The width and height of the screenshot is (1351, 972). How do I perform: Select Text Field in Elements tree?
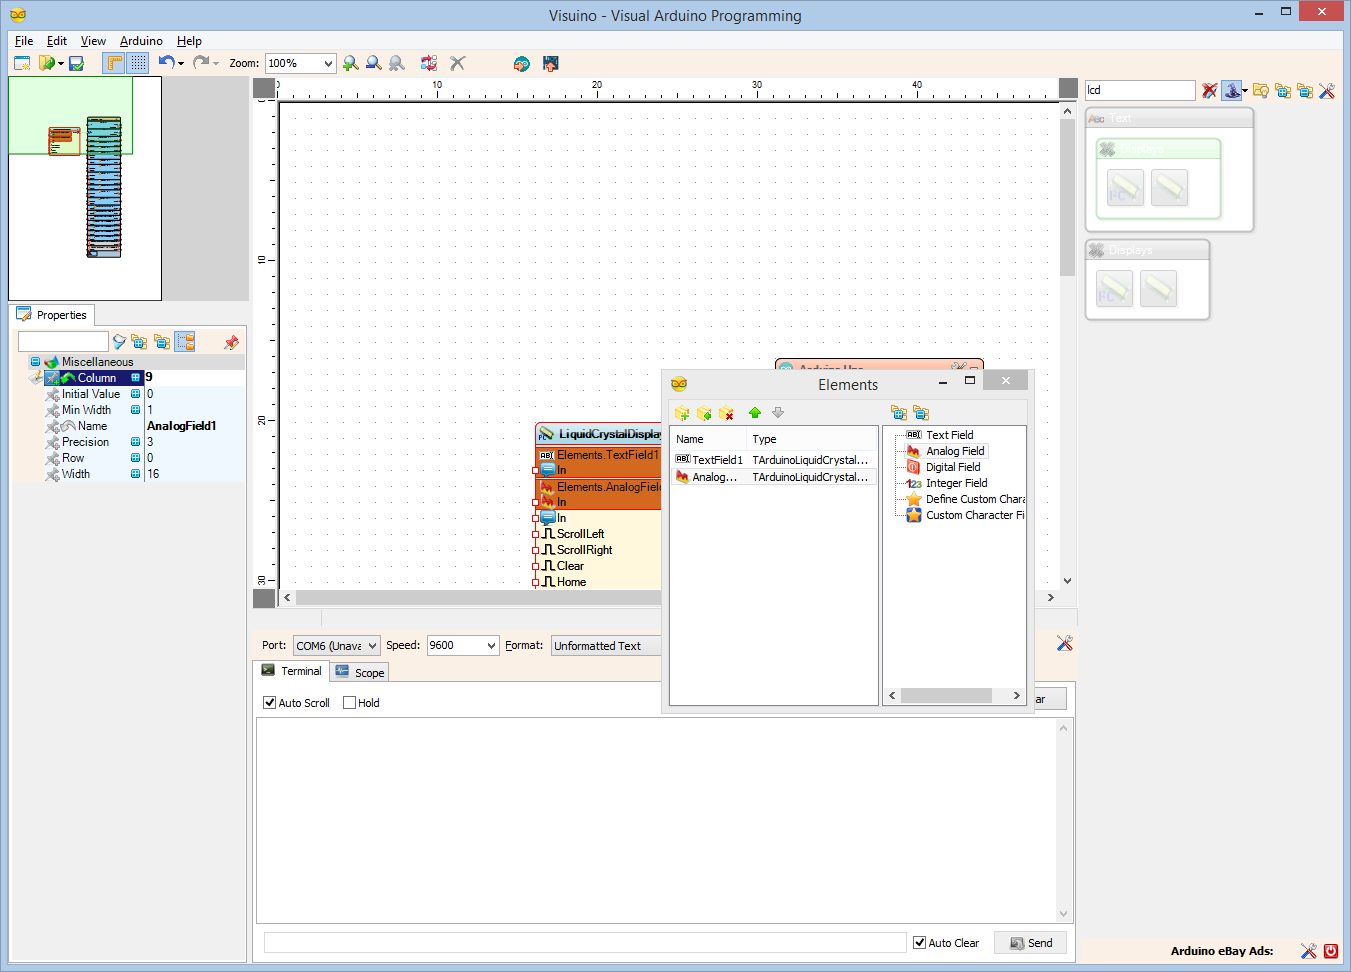click(x=949, y=435)
